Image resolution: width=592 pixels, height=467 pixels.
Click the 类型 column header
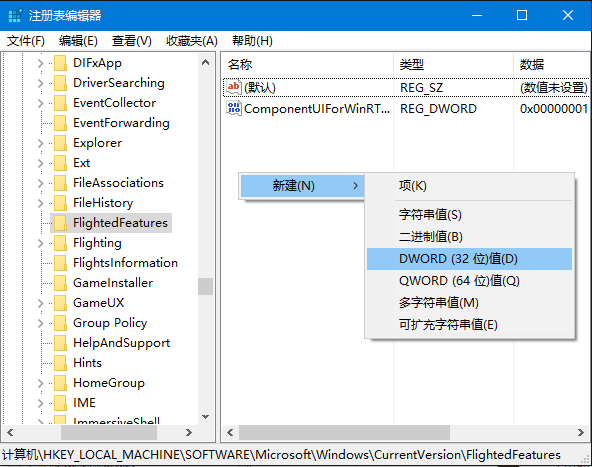(453, 65)
